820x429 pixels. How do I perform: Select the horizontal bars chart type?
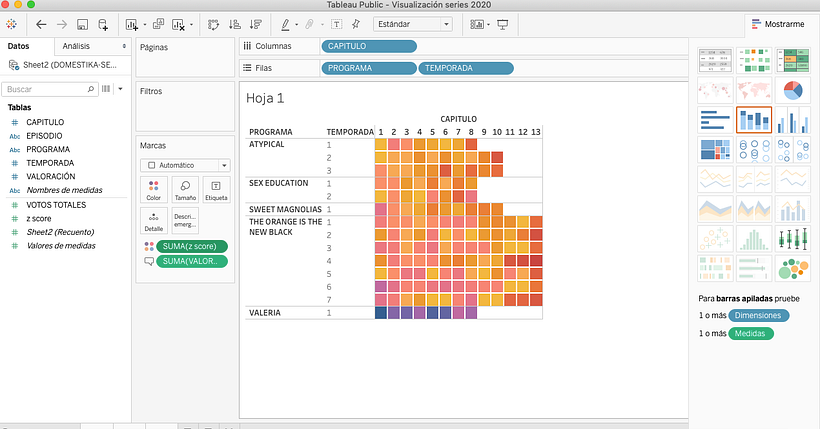pos(715,120)
